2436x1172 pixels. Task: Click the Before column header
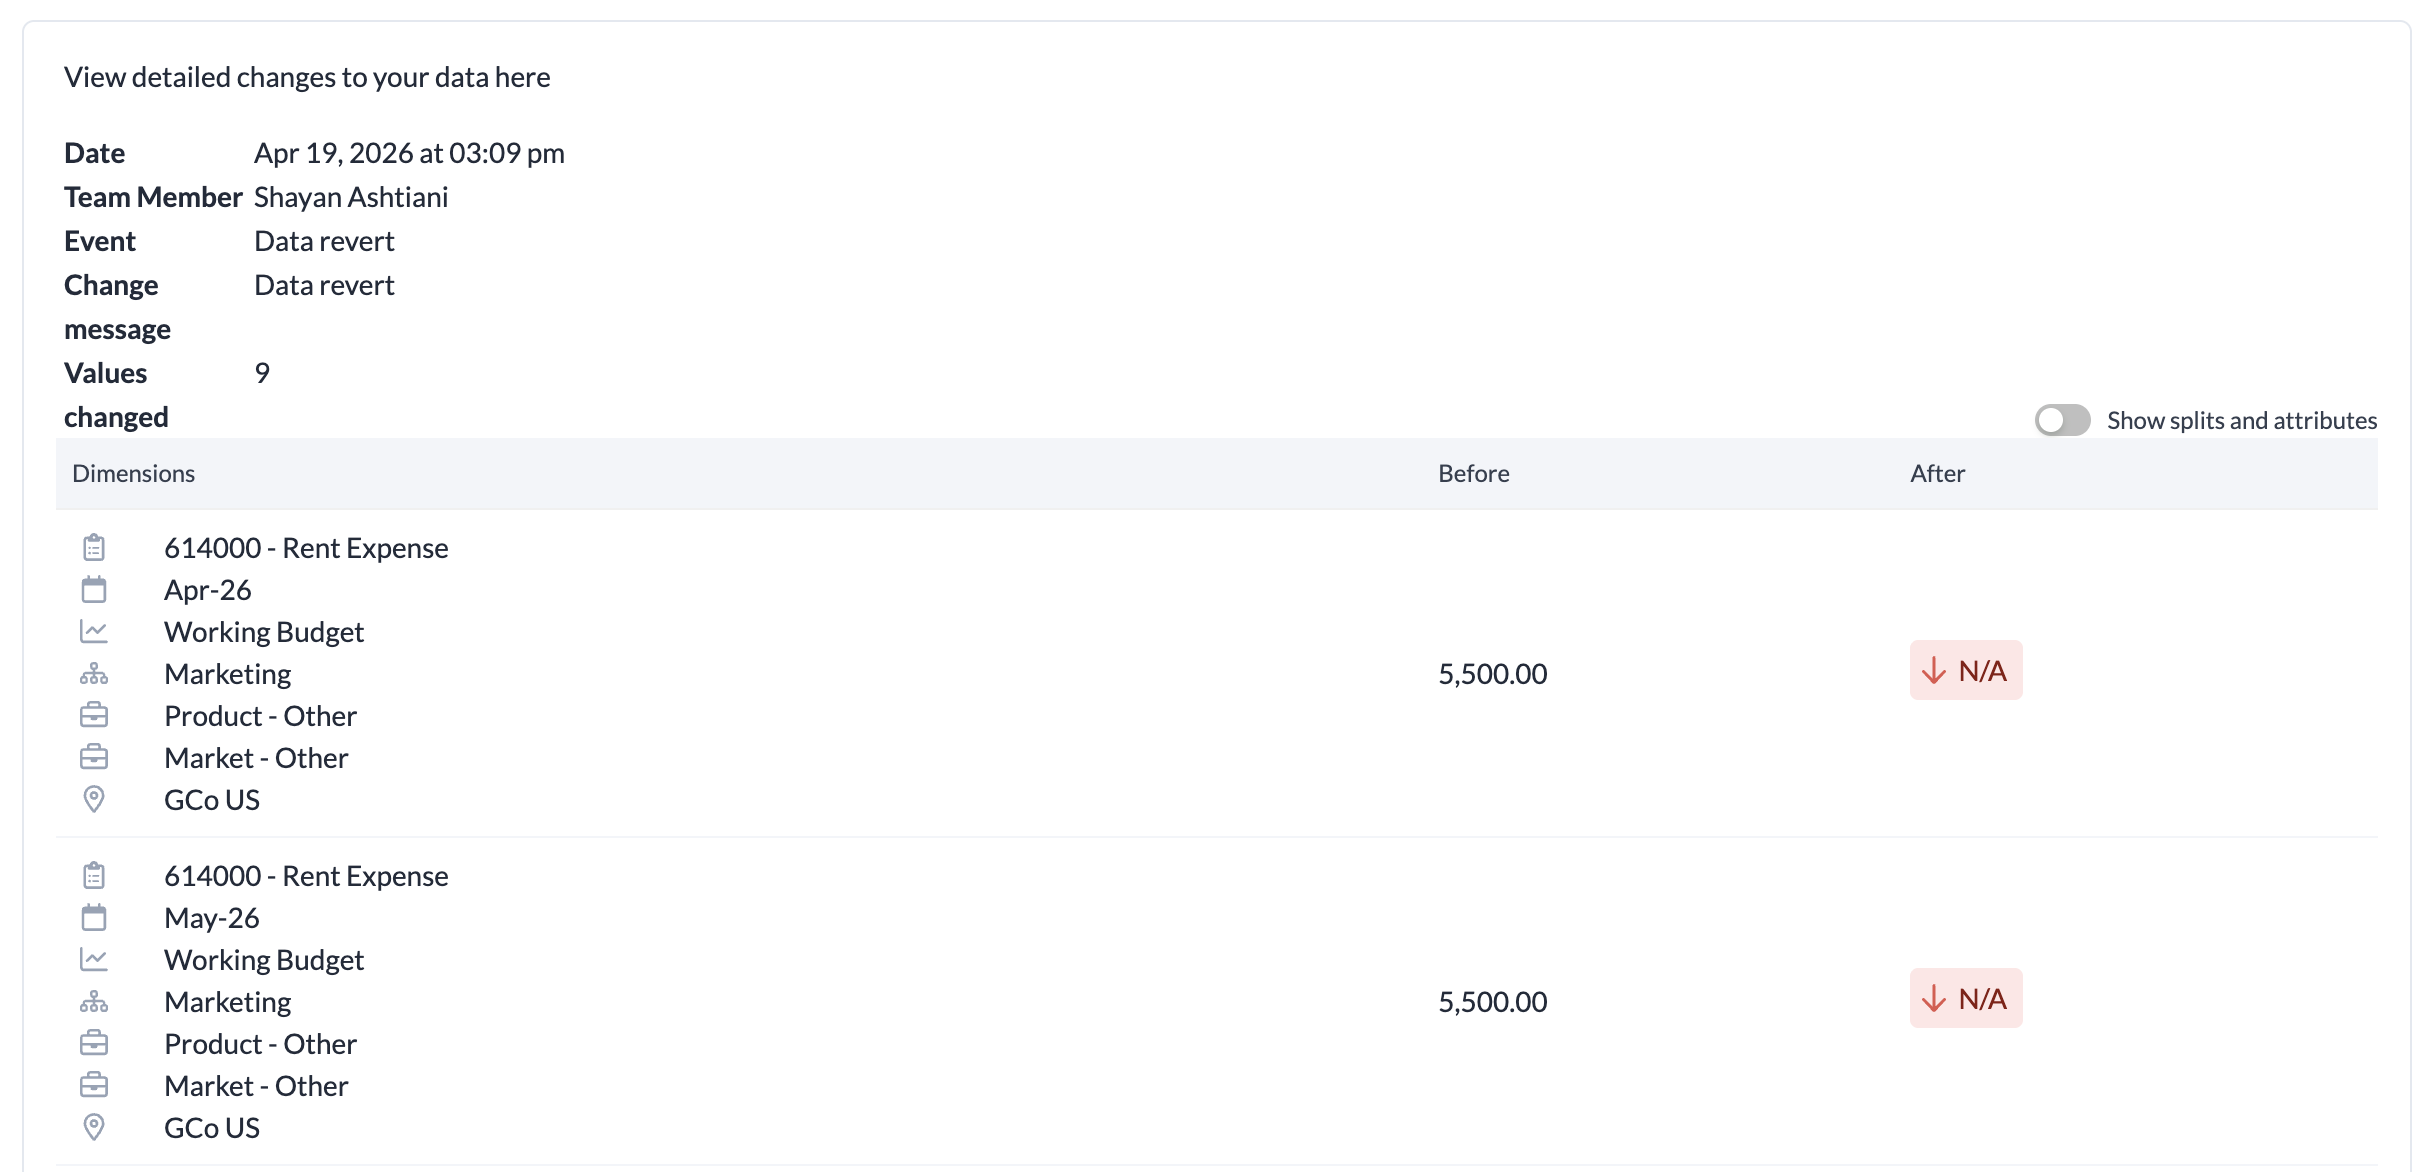tap(1473, 474)
